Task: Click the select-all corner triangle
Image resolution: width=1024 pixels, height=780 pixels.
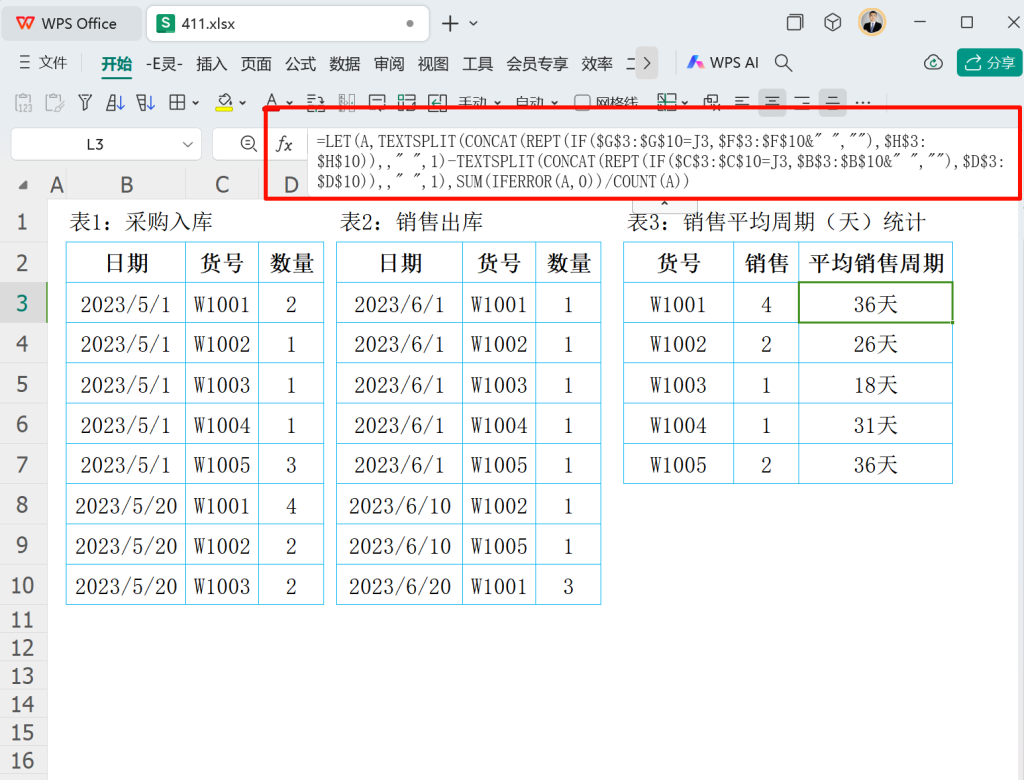Action: (x=23, y=186)
